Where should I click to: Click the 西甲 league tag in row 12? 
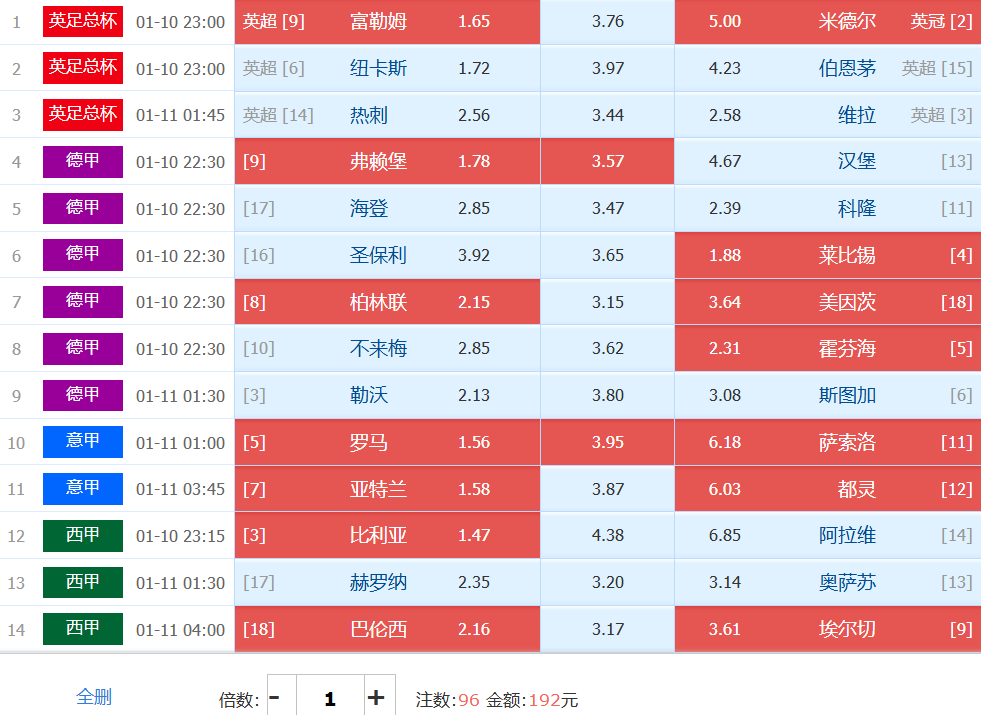click(83, 535)
